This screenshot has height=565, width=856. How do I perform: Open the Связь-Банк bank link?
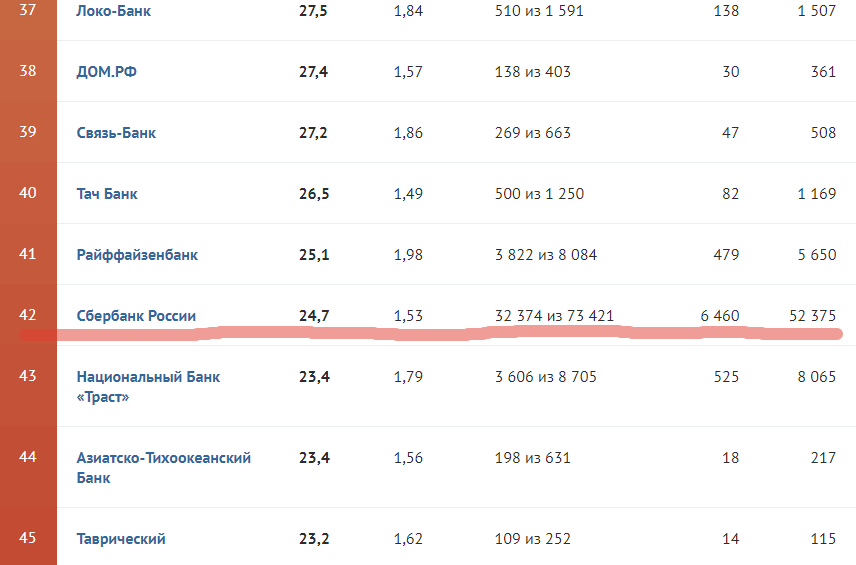tap(116, 133)
